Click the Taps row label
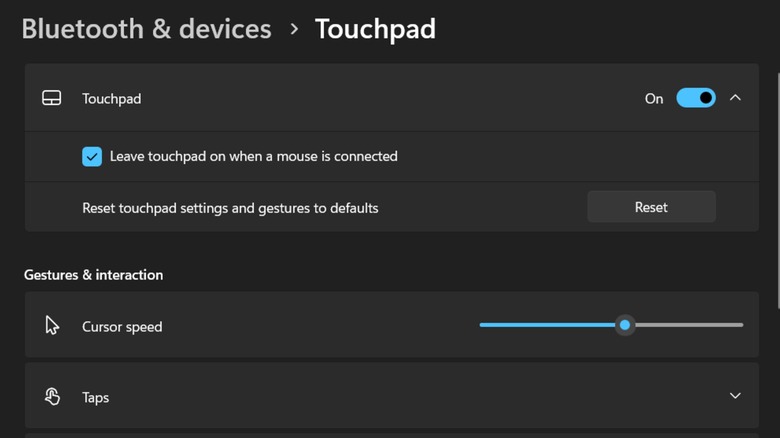Image resolution: width=780 pixels, height=438 pixels. pos(96,397)
